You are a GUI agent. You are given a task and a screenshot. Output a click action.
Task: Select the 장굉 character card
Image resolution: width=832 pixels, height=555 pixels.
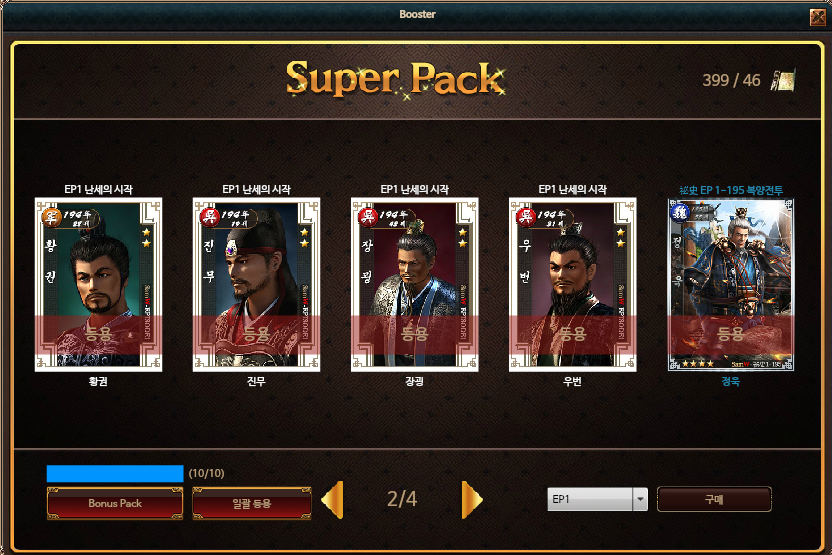click(414, 284)
